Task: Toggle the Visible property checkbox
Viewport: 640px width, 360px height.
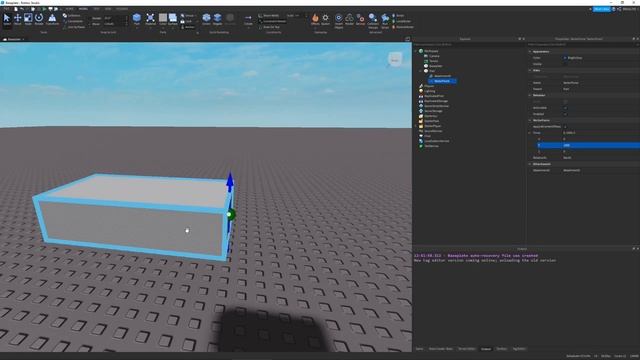Action: [565, 64]
